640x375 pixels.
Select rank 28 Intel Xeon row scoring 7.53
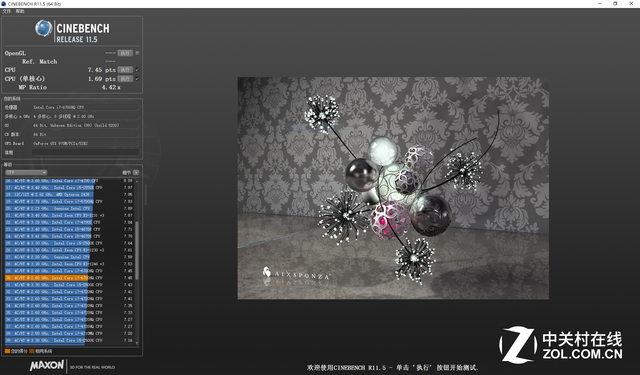(x=69, y=264)
